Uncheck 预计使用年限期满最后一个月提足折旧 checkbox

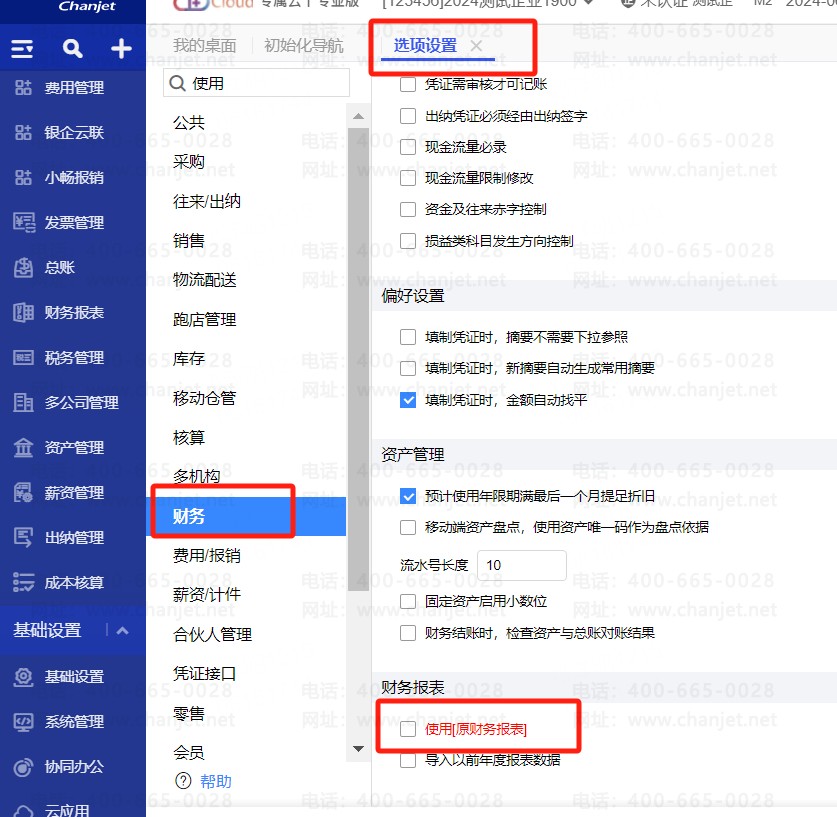(x=408, y=496)
